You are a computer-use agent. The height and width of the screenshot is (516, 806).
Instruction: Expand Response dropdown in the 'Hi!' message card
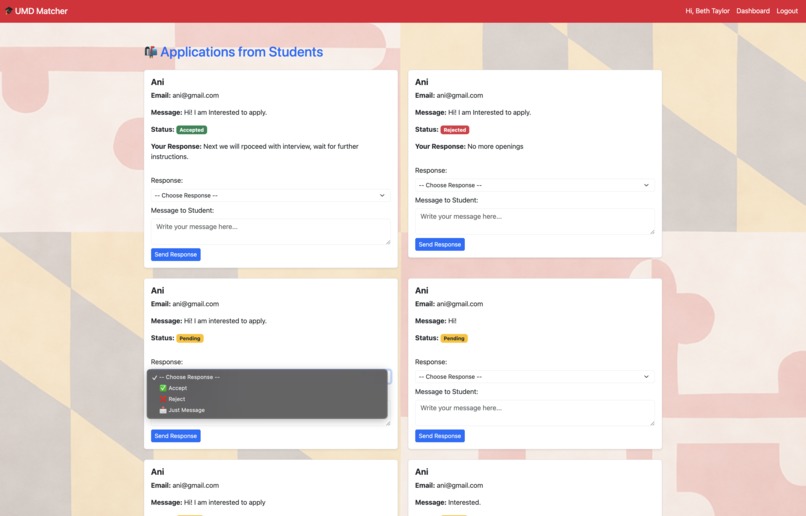point(535,377)
